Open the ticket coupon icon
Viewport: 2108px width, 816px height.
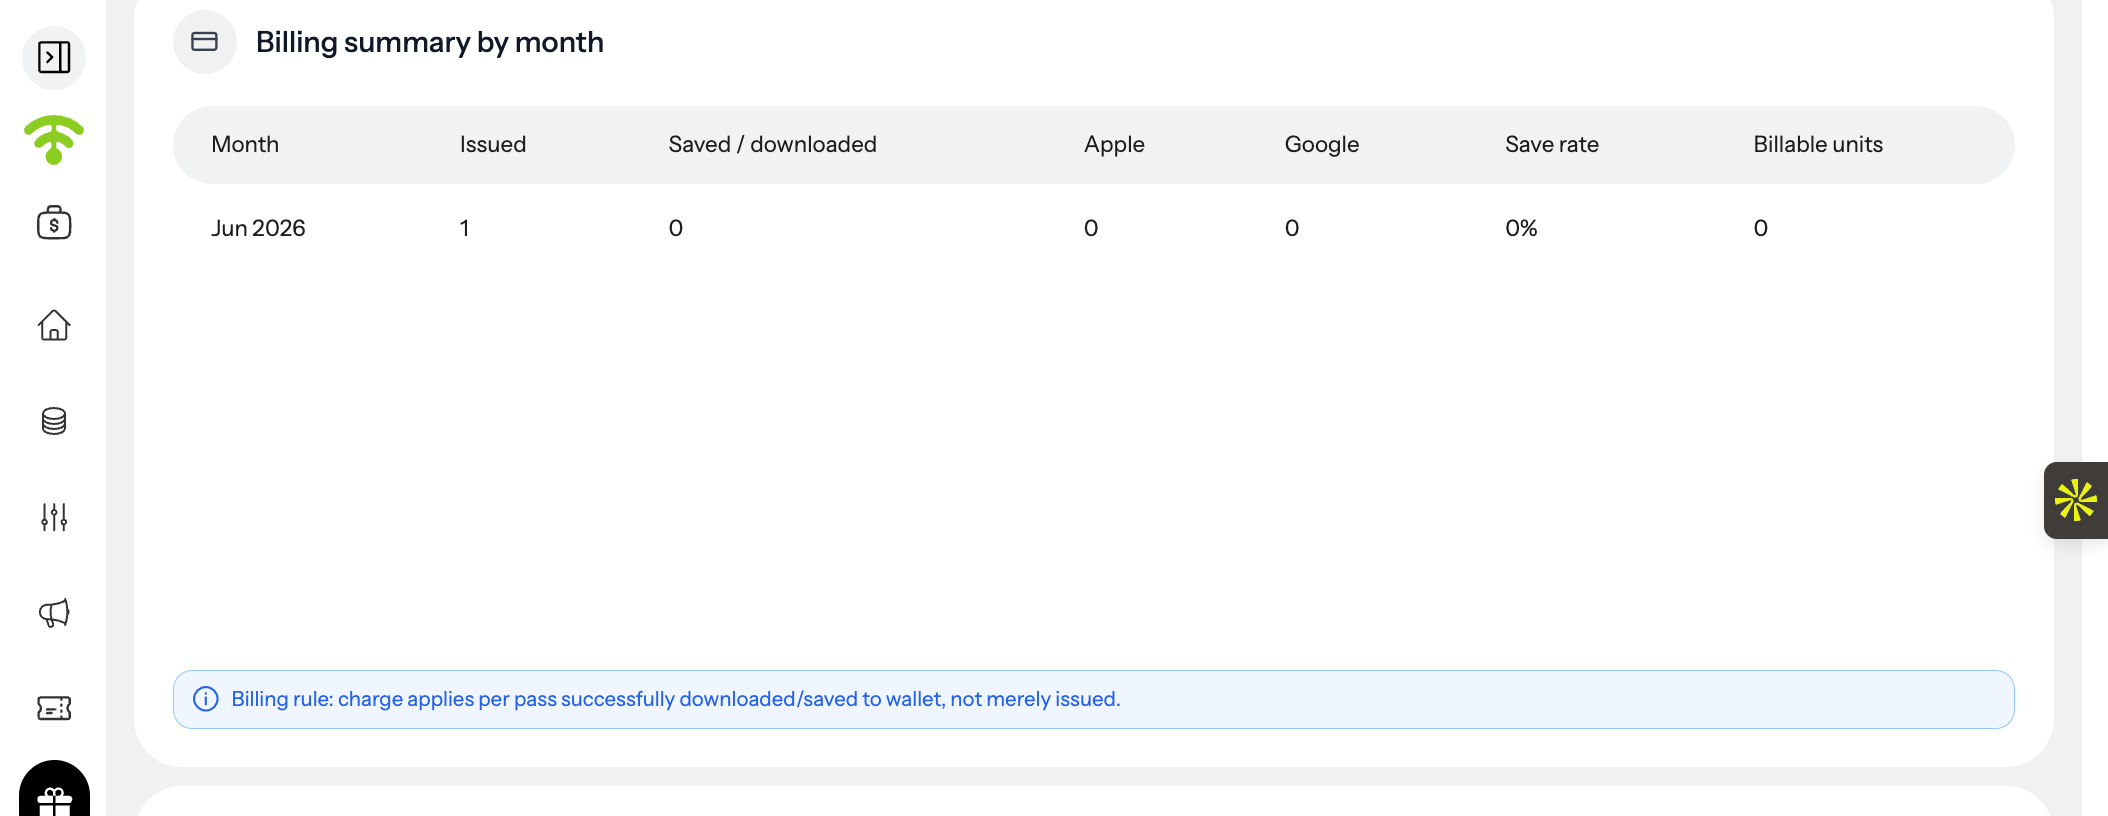pyautogui.click(x=54, y=709)
